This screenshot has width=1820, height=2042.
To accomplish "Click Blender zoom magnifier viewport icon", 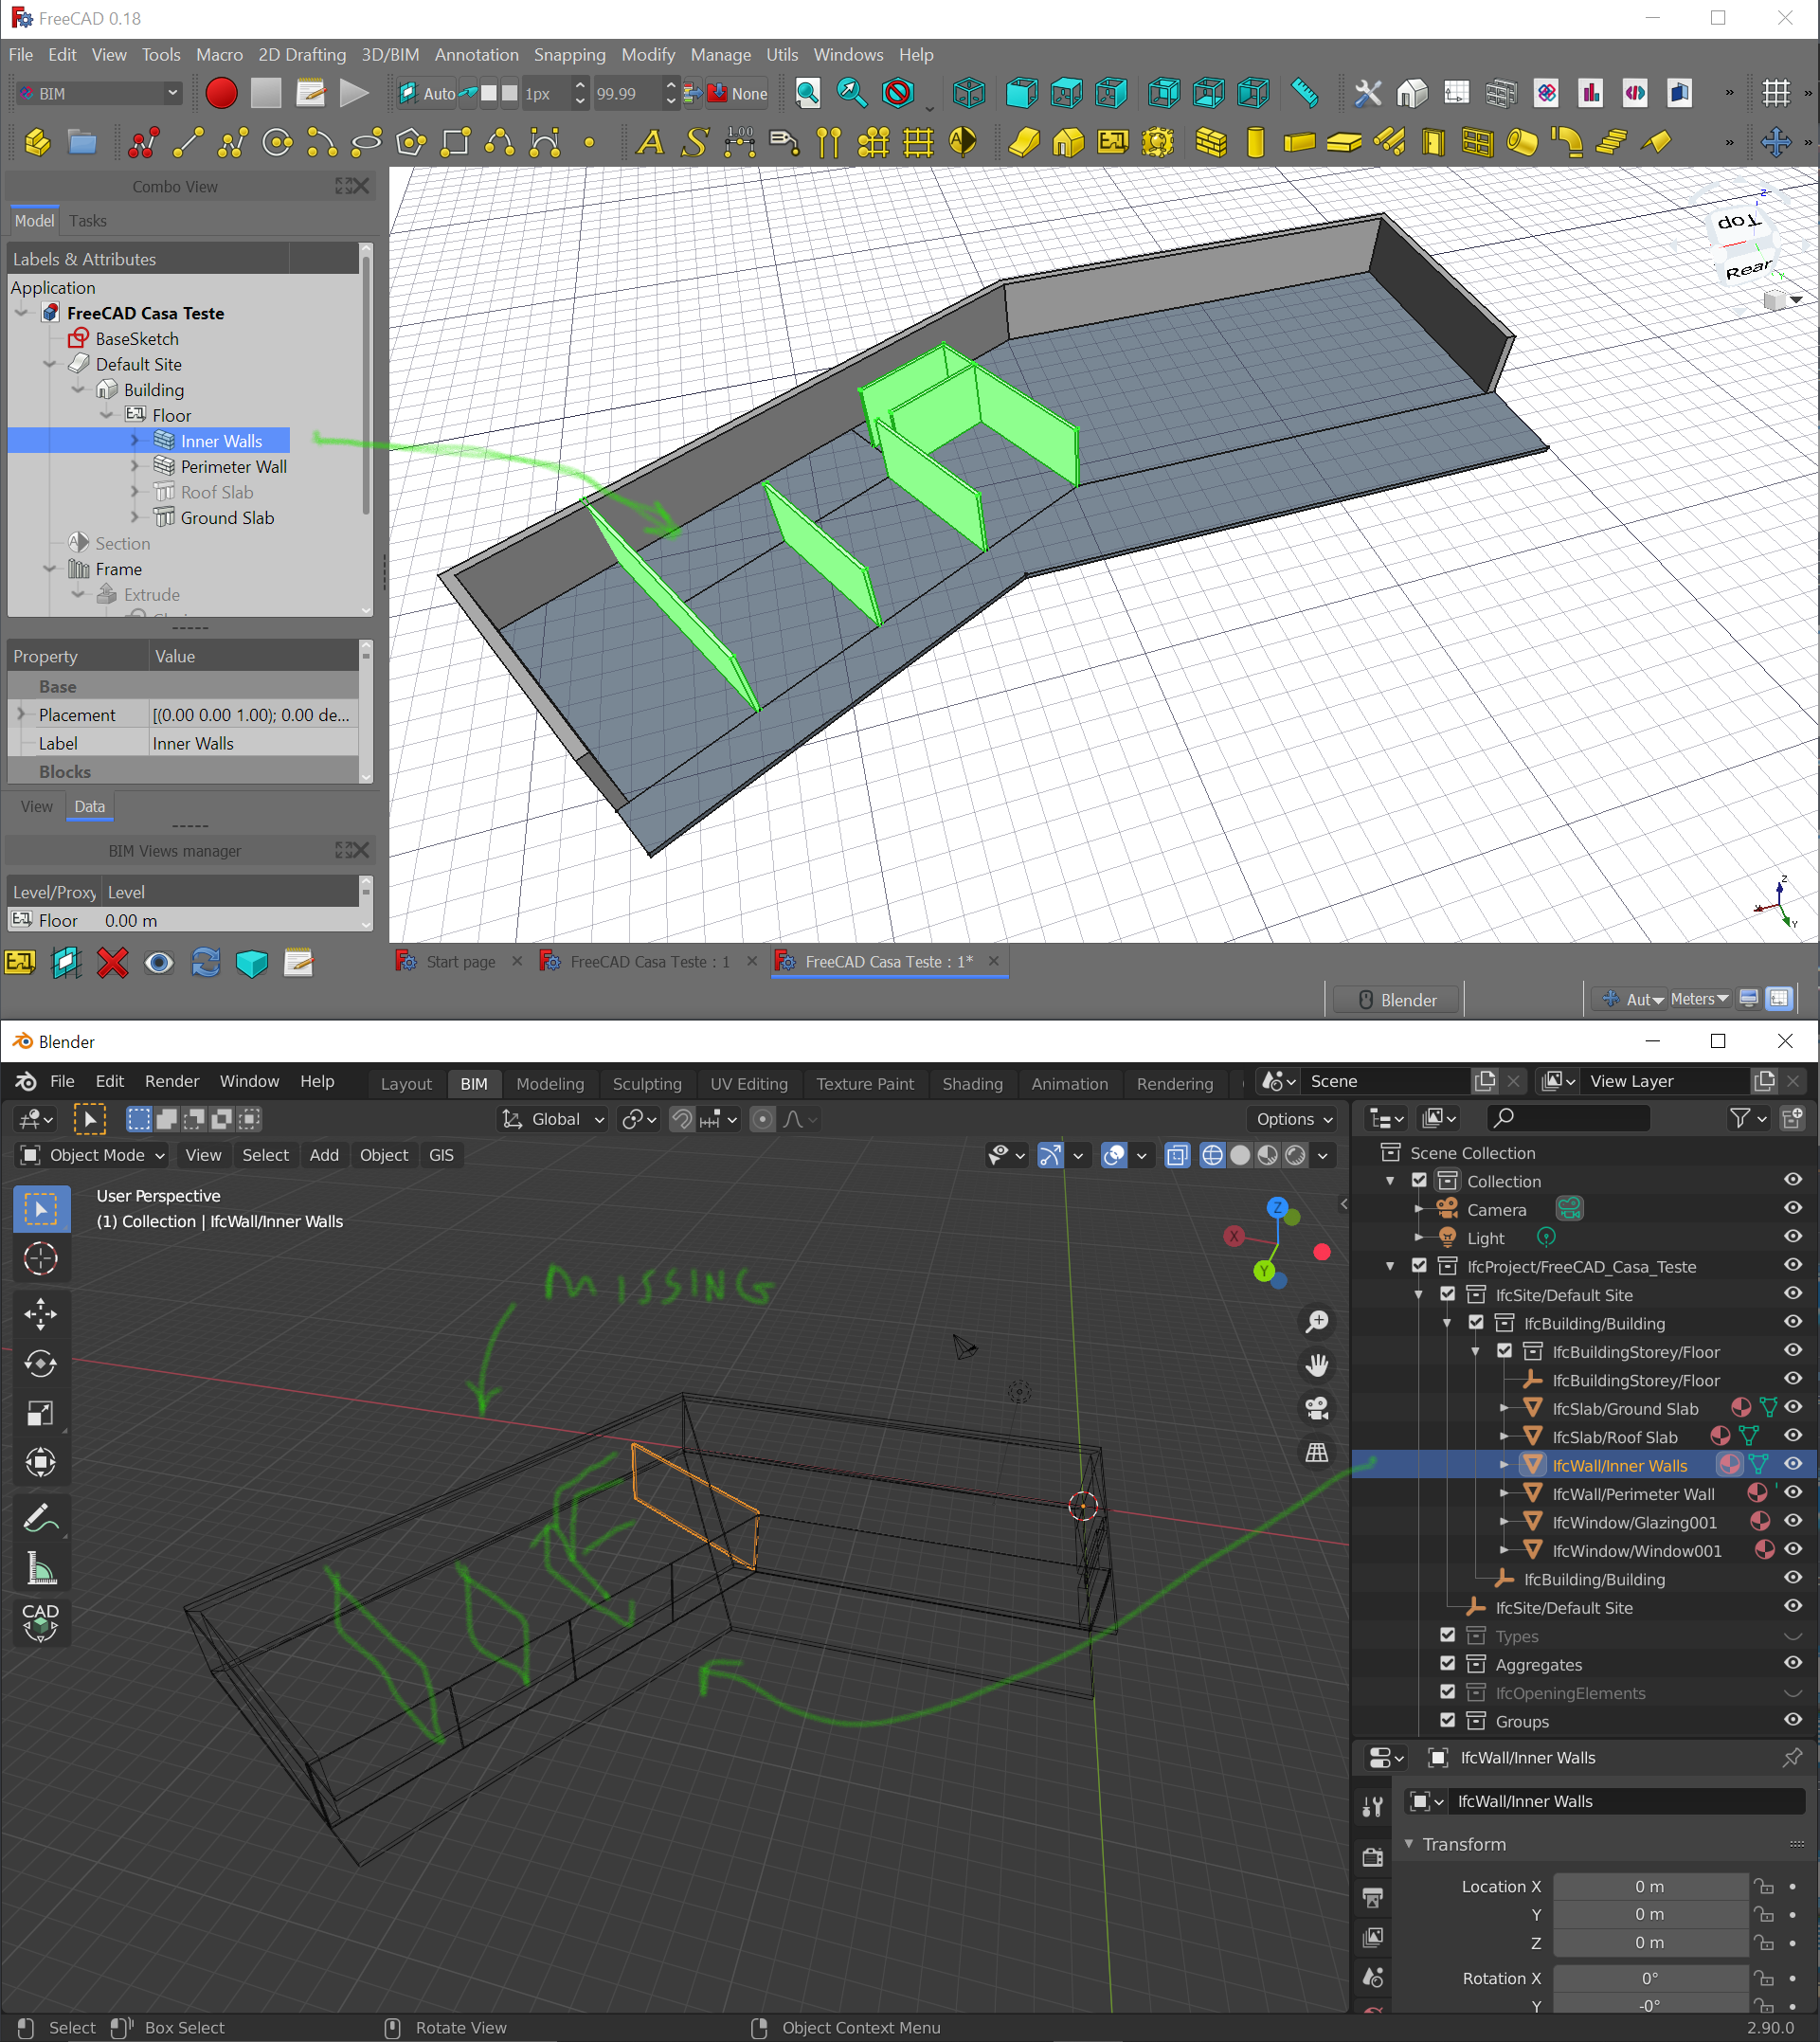I will click(1317, 1321).
